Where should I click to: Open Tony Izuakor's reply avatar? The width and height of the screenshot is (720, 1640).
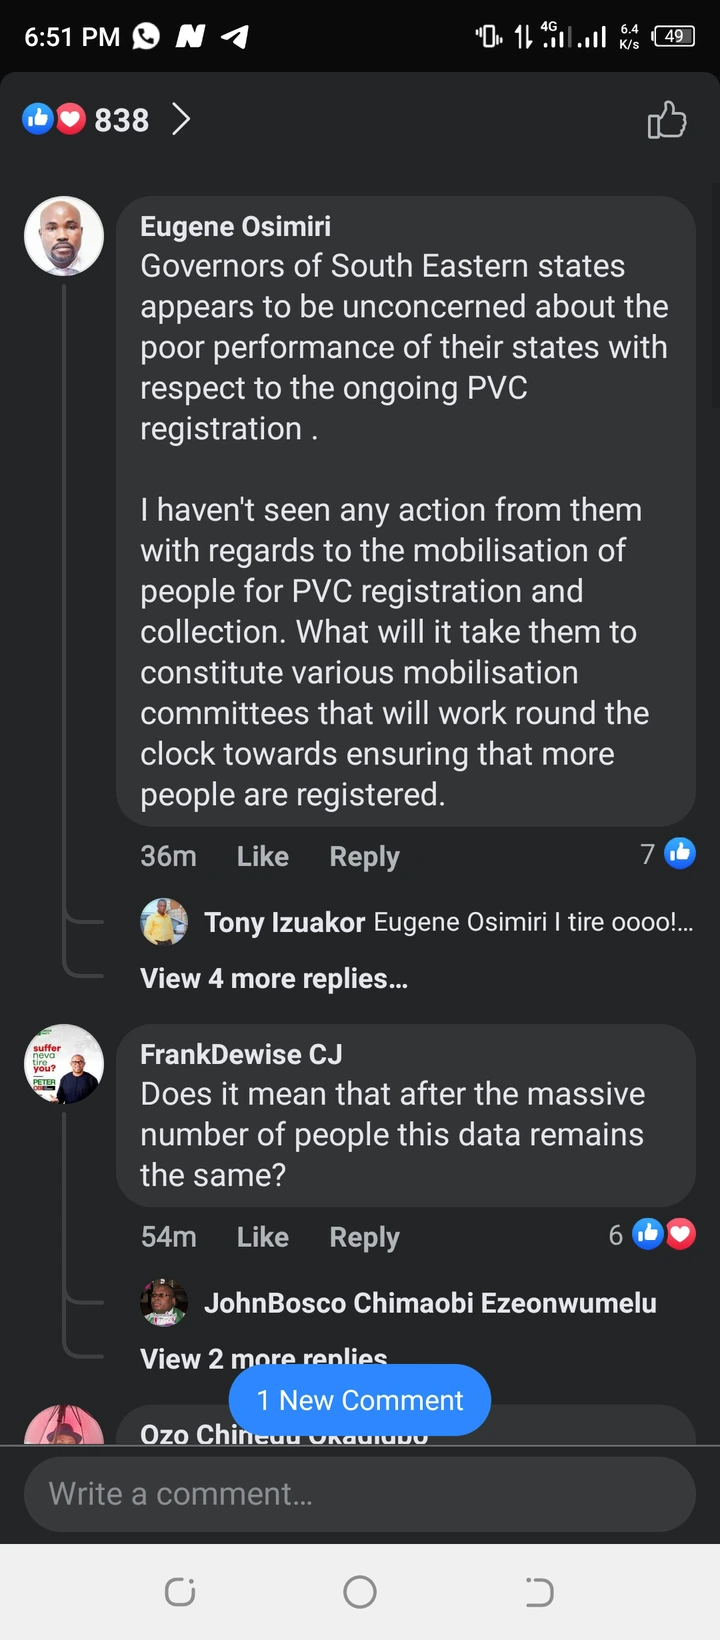click(x=164, y=922)
